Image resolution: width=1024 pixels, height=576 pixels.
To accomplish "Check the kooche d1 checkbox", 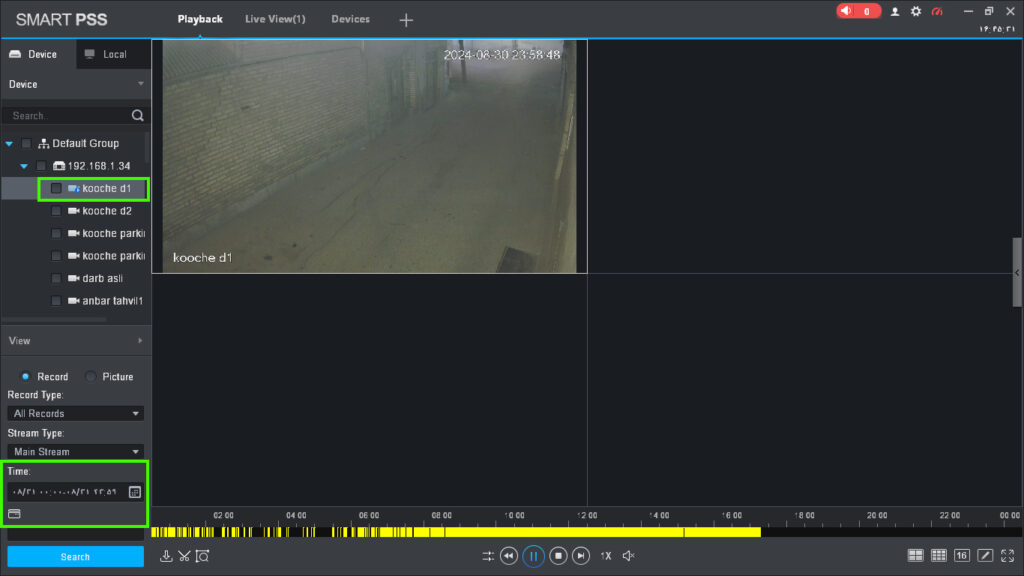I will pos(56,188).
